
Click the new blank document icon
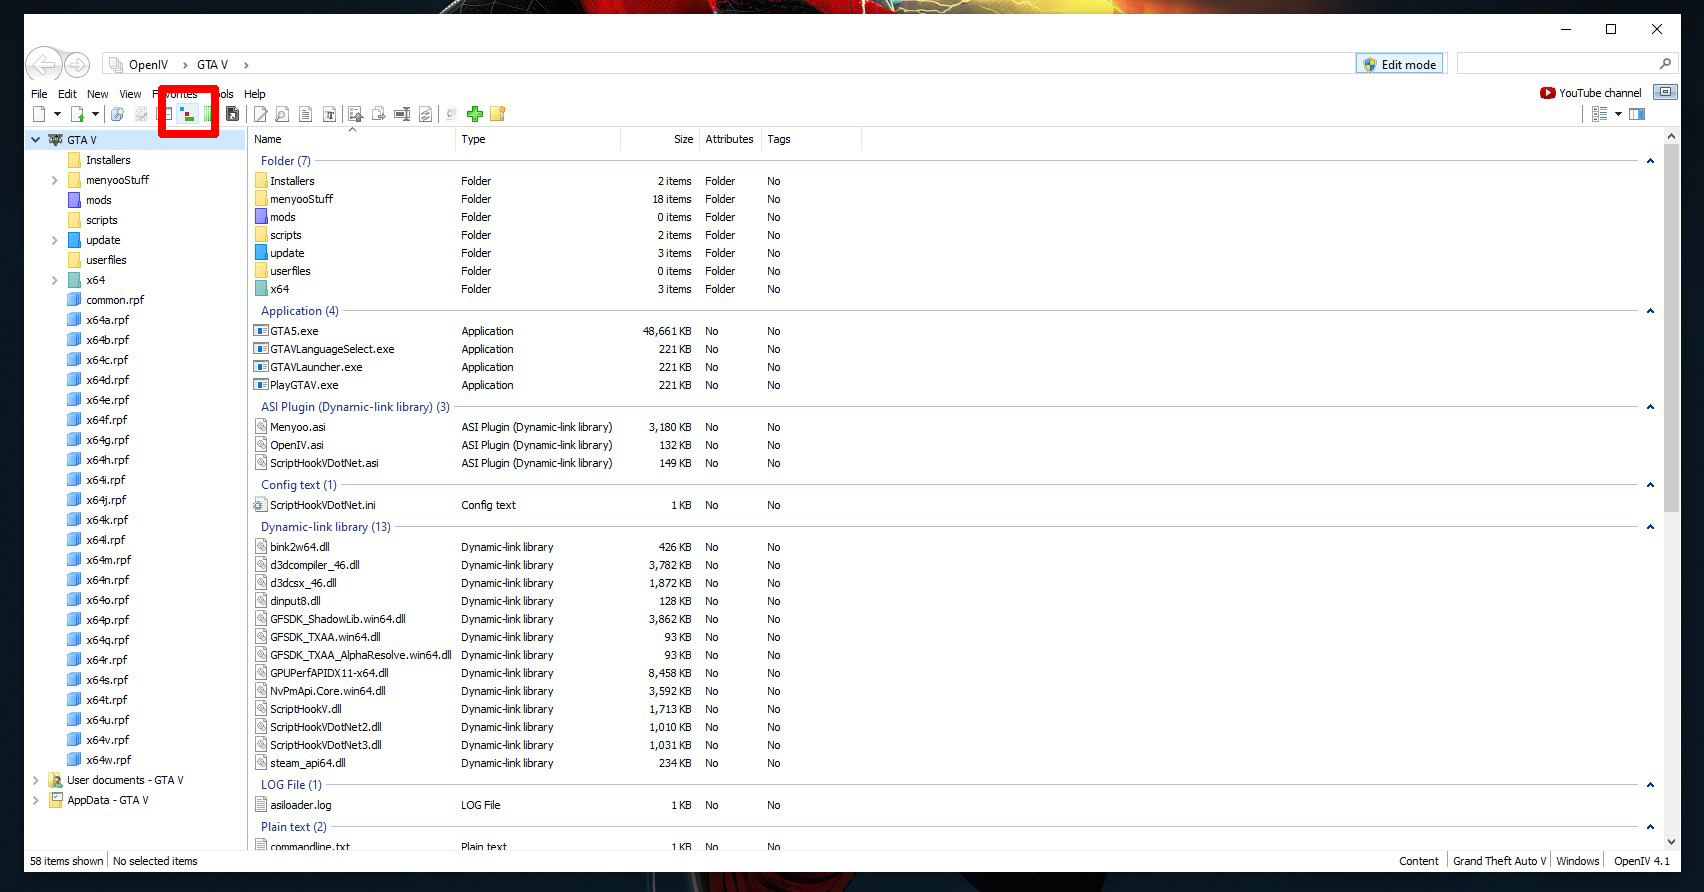(x=39, y=114)
